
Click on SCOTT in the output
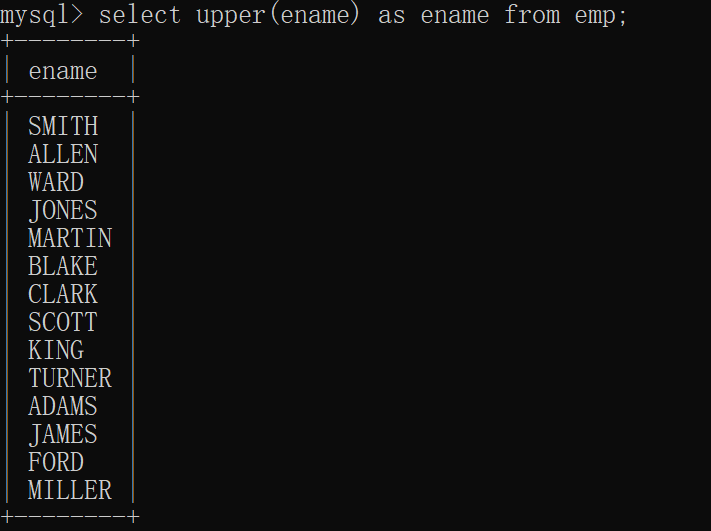coord(63,322)
